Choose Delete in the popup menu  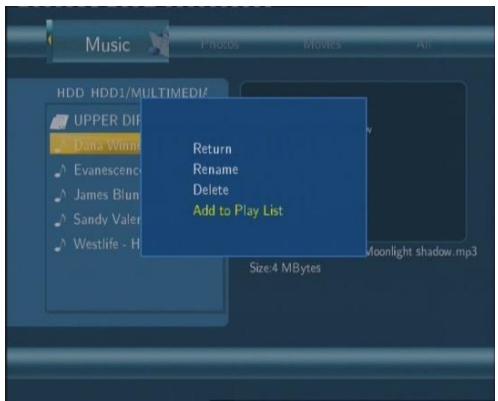211,190
